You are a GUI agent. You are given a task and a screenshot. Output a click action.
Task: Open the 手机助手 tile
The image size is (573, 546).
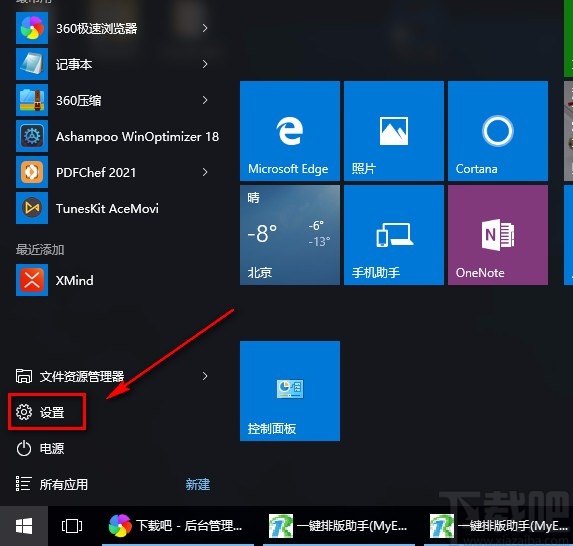394,235
